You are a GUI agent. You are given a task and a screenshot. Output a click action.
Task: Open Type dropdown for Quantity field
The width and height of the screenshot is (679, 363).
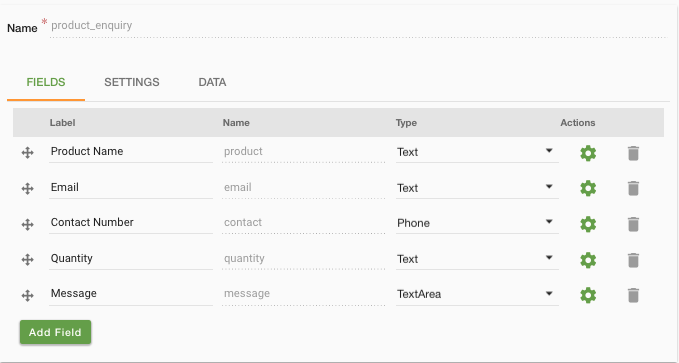(x=477, y=259)
